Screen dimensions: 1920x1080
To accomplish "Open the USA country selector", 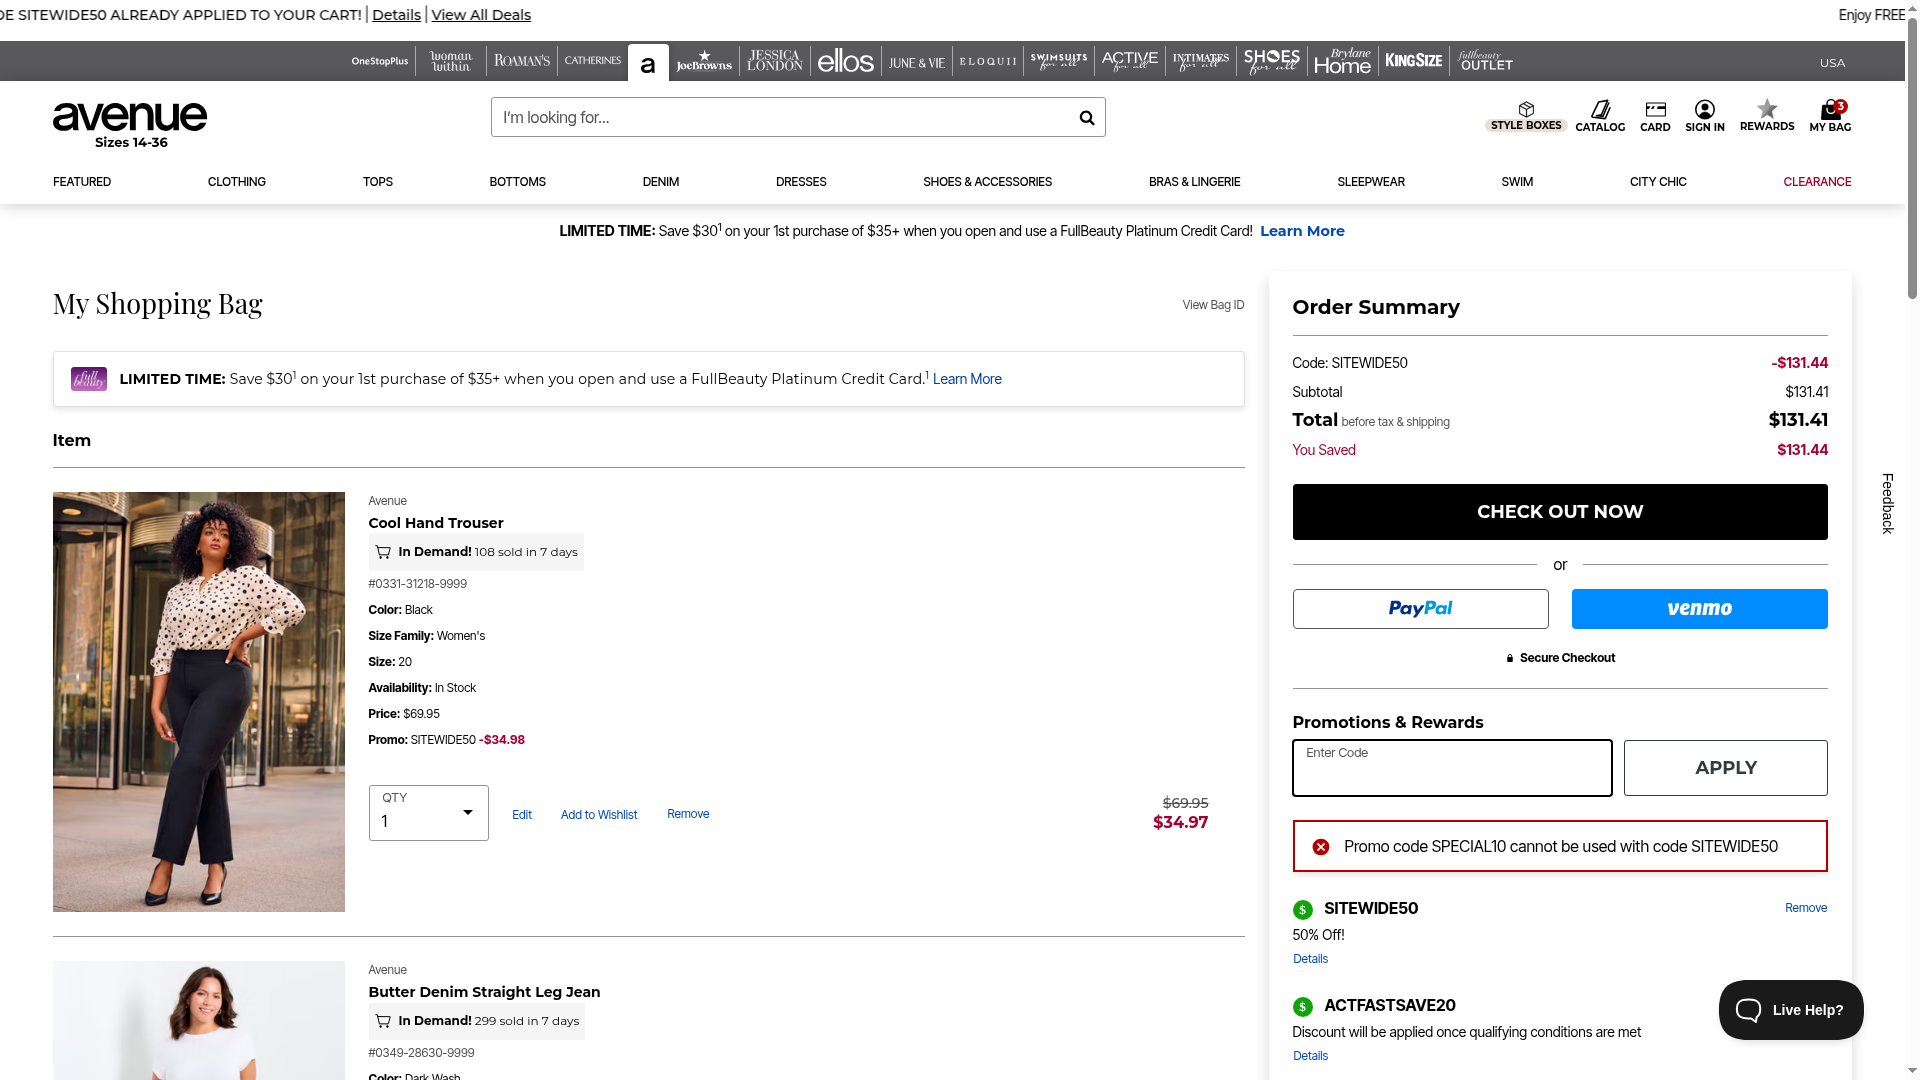I will (1832, 62).
